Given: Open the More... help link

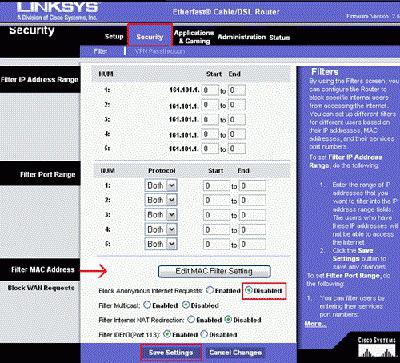Looking at the screenshot, I should (x=315, y=324).
